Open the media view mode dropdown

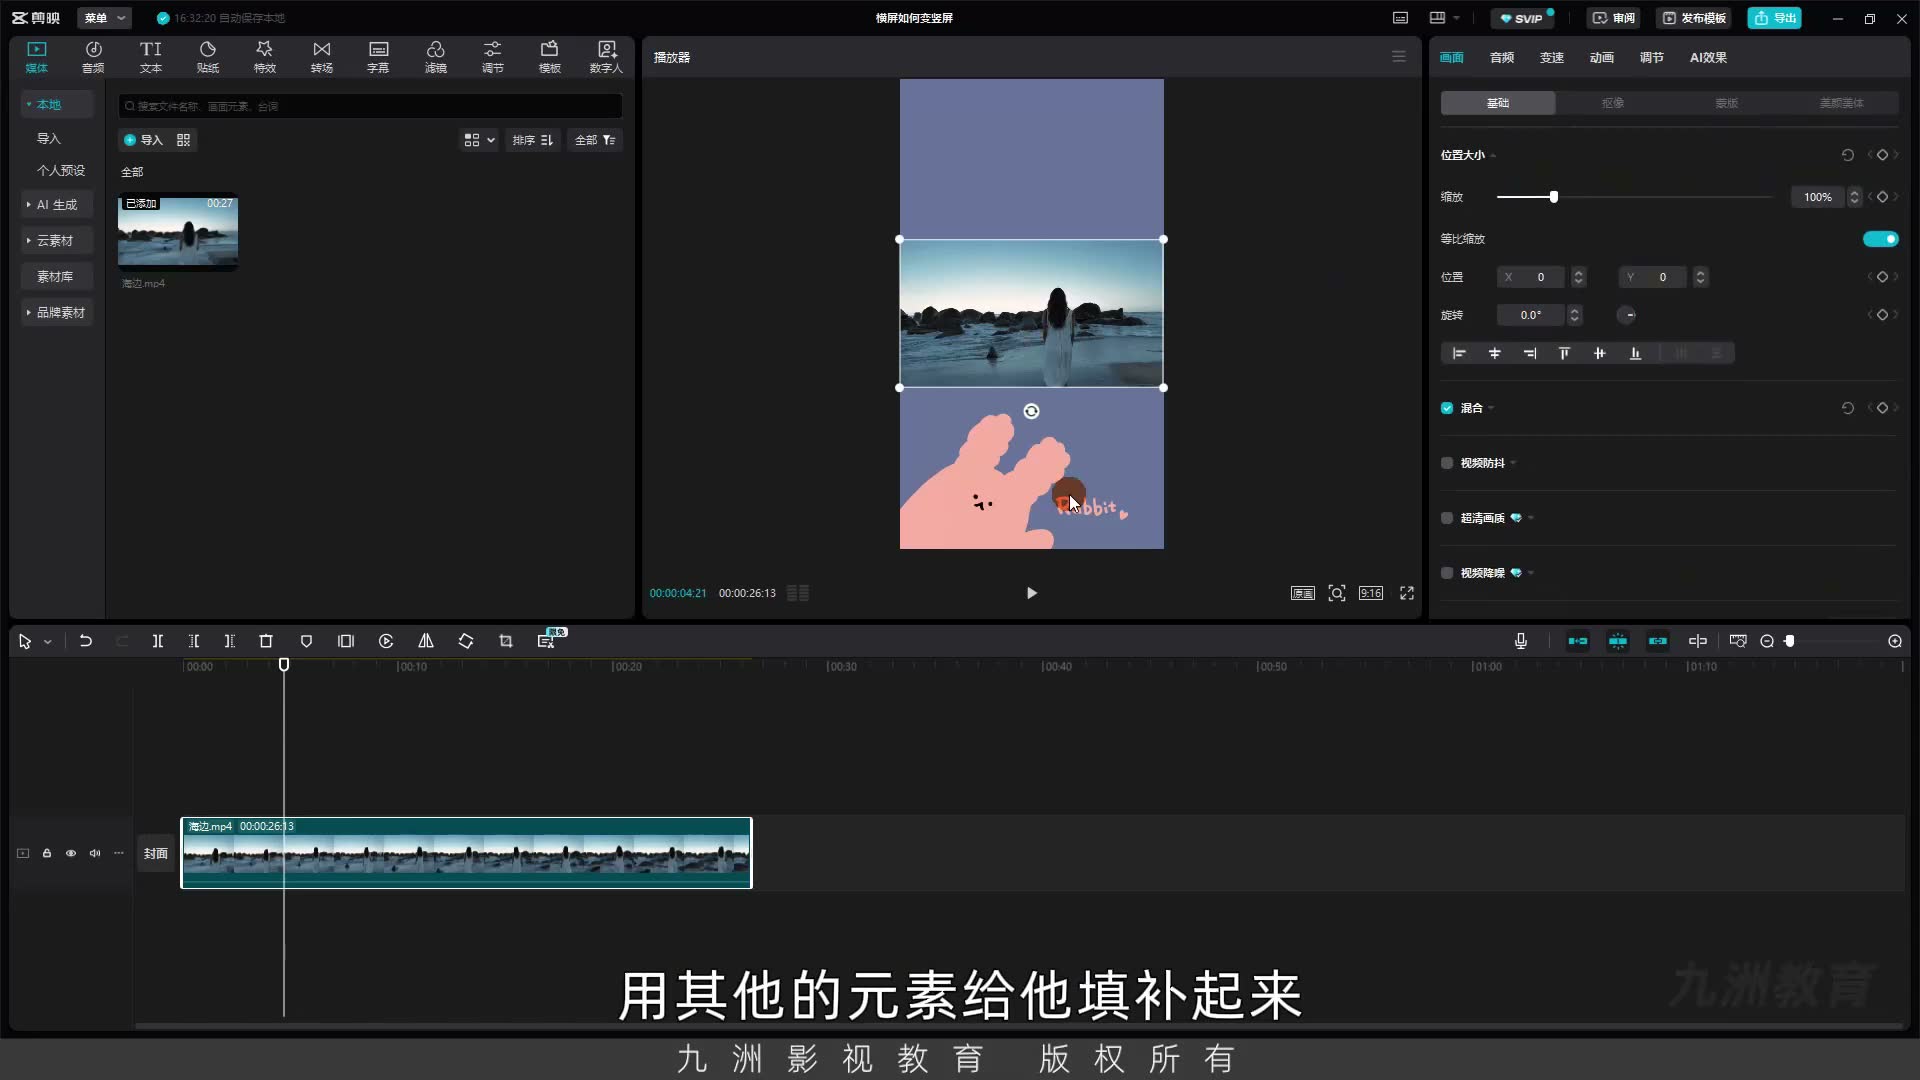[x=479, y=140]
